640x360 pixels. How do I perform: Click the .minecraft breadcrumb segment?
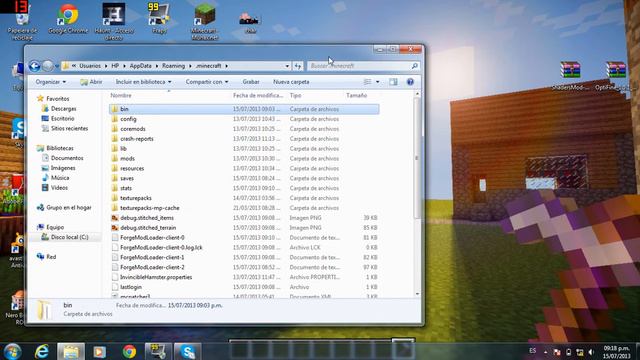click(209, 66)
